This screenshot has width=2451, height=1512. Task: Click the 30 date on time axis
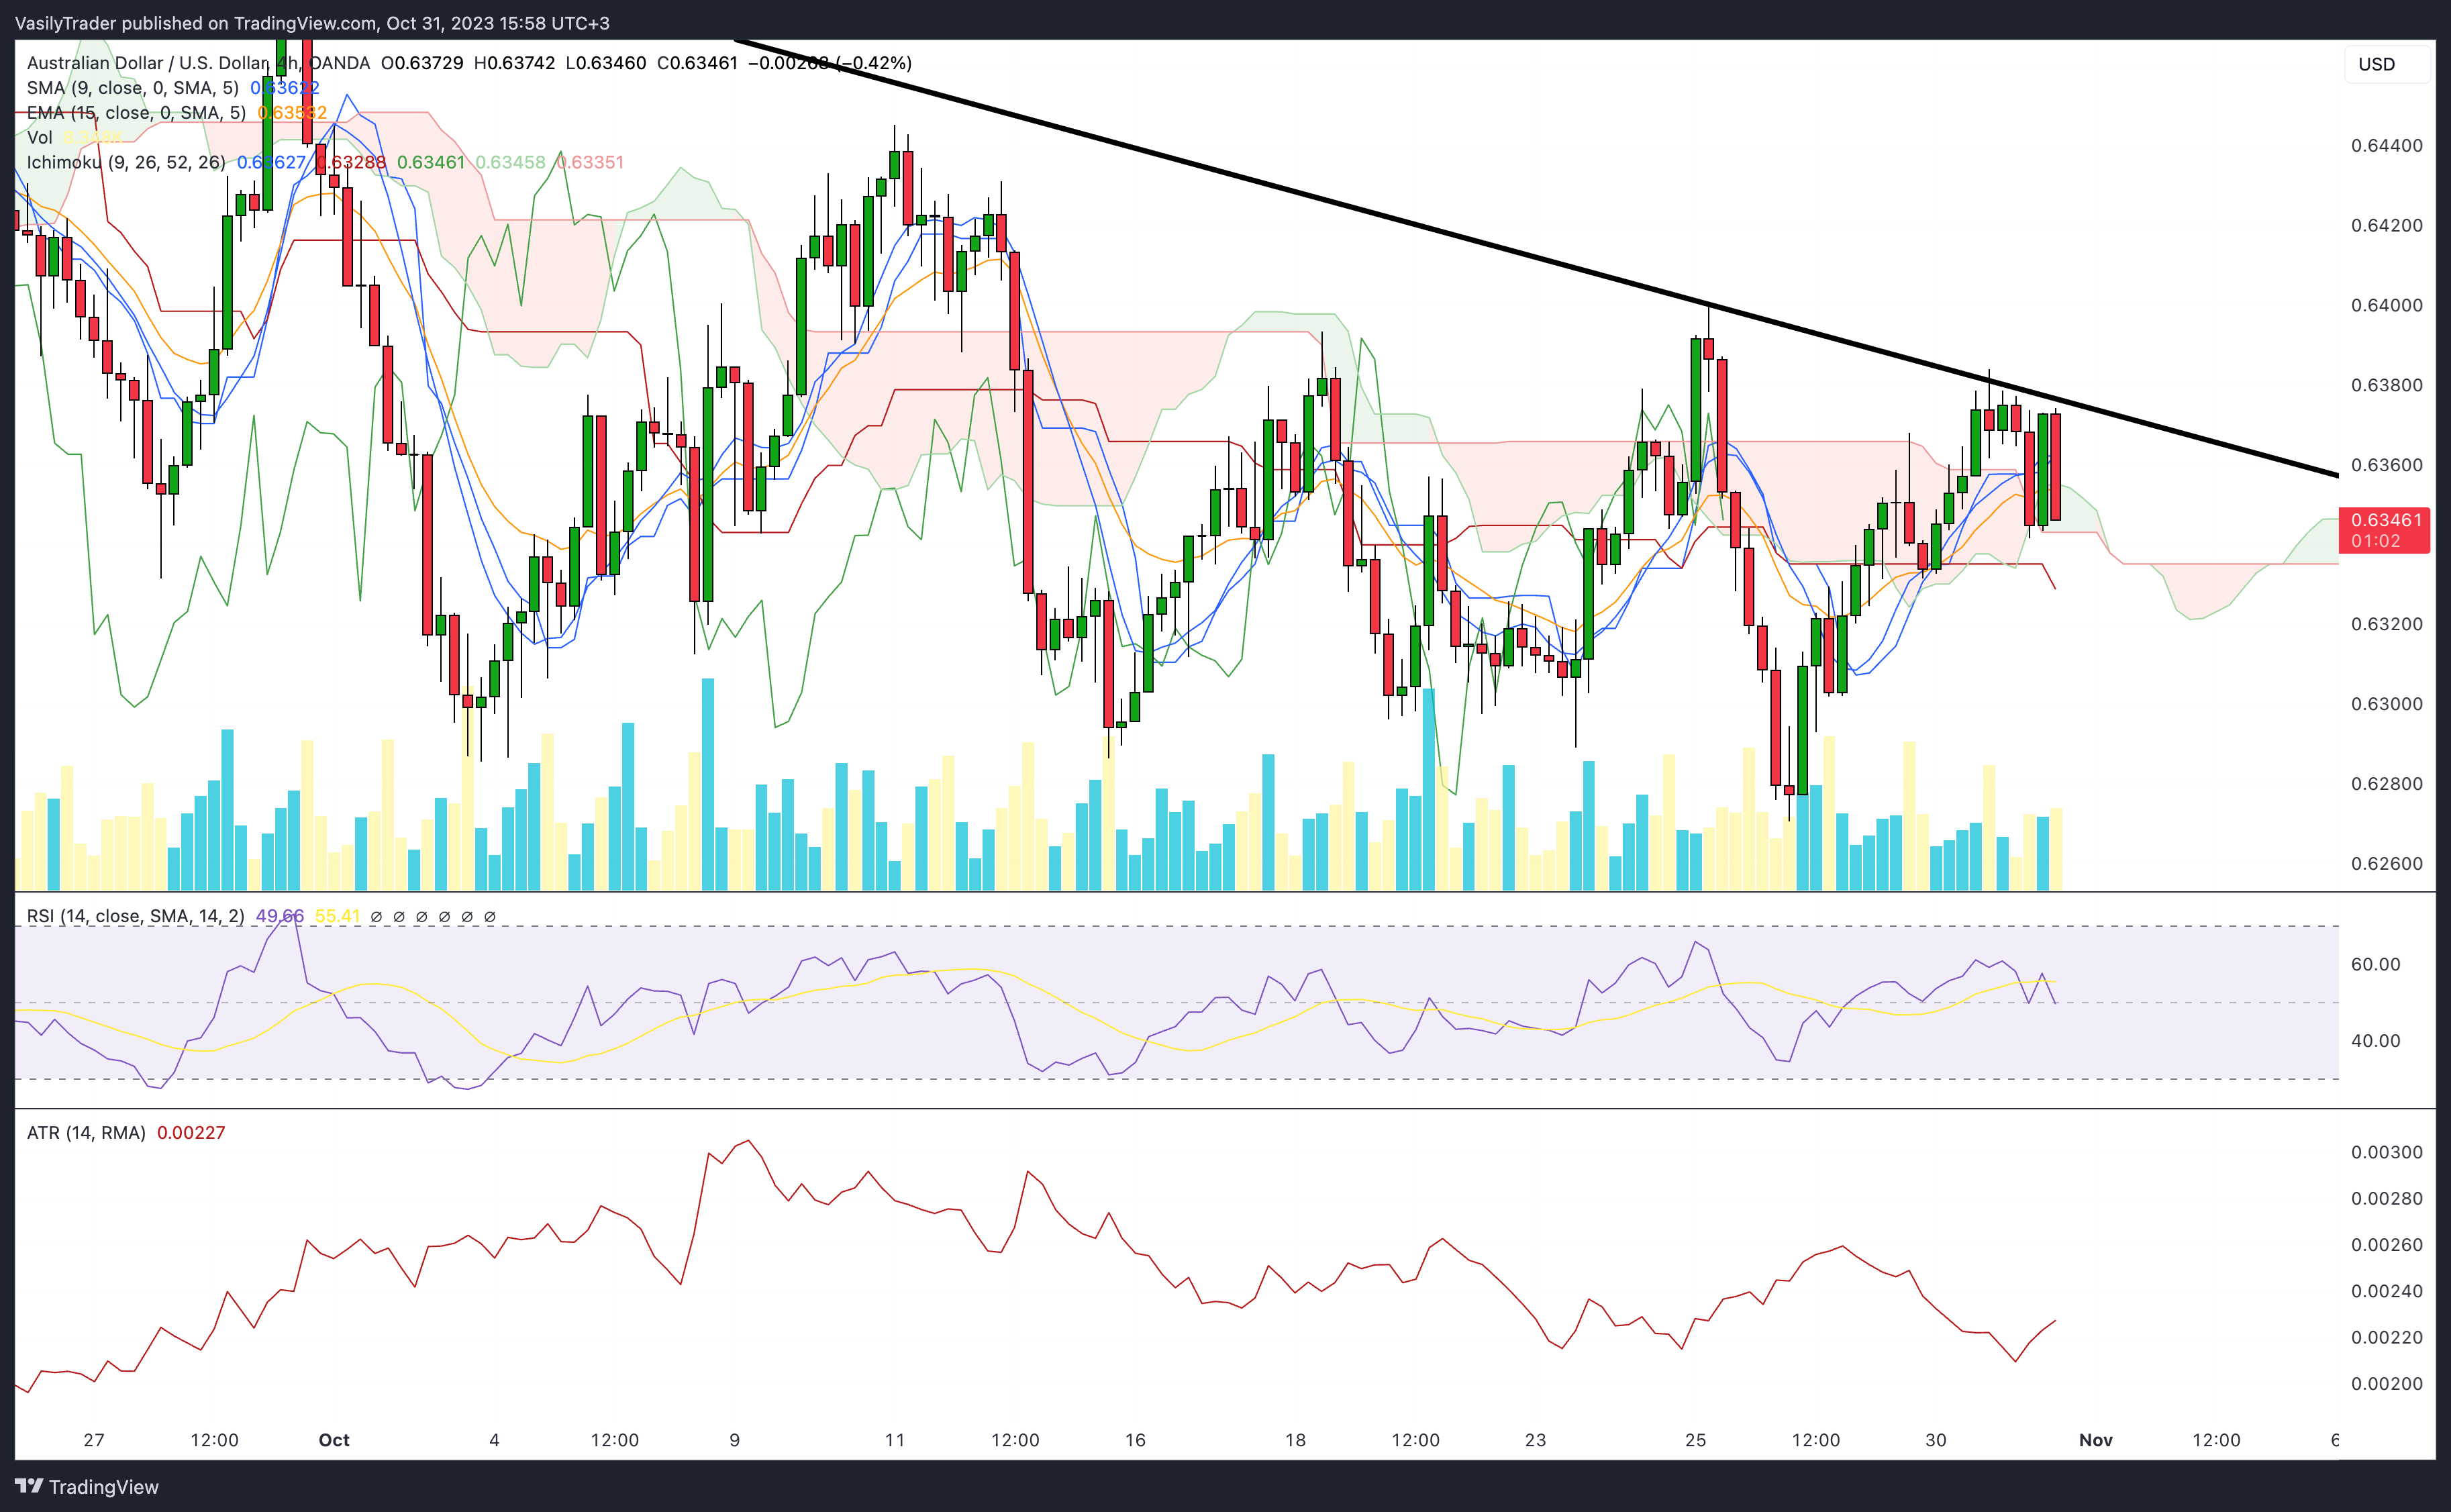[1936, 1441]
